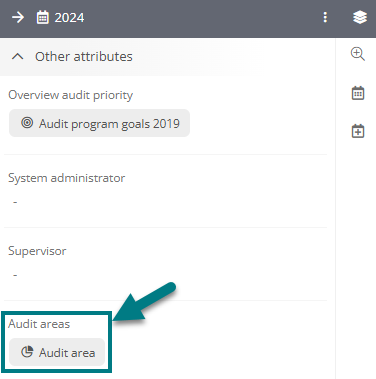Screen dimensions: 376x379
Task: Click the System administrator label
Action: (x=67, y=178)
